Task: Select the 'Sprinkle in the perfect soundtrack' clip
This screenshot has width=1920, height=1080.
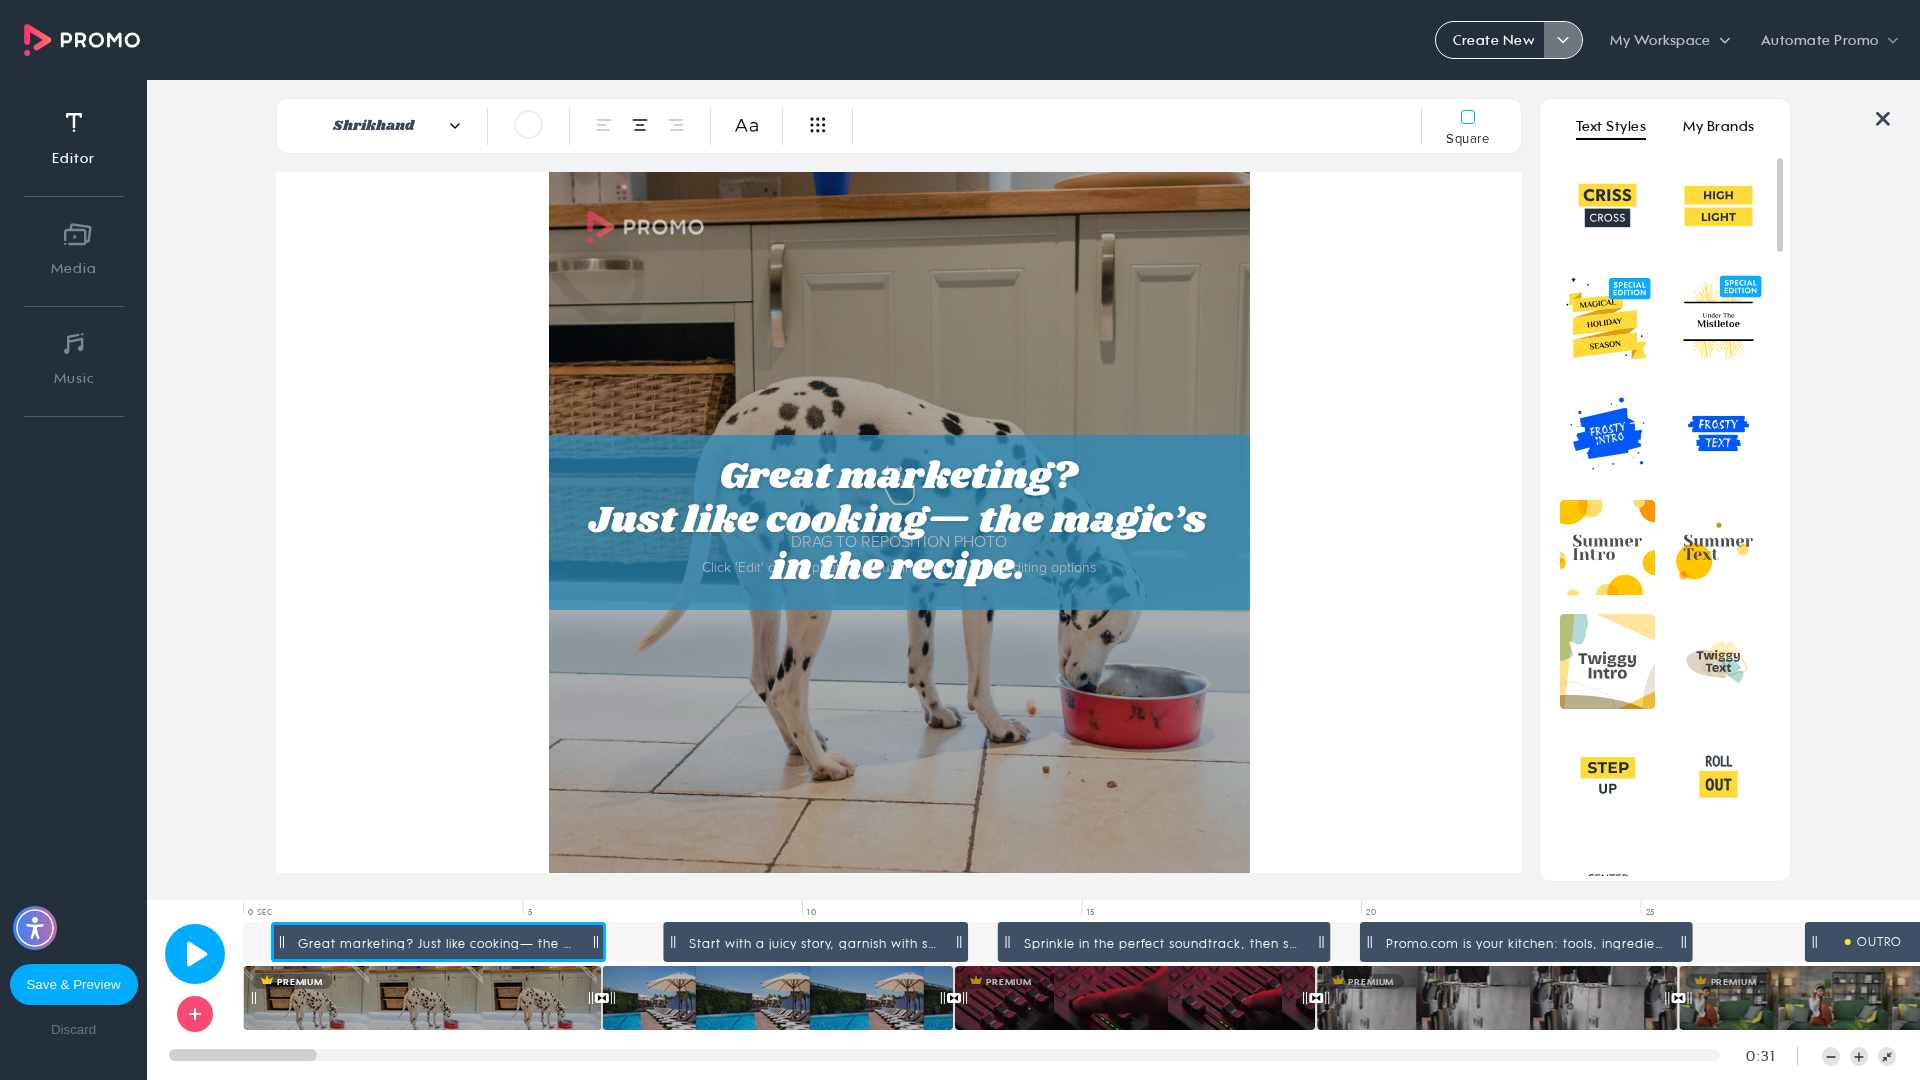Action: click(x=1163, y=942)
